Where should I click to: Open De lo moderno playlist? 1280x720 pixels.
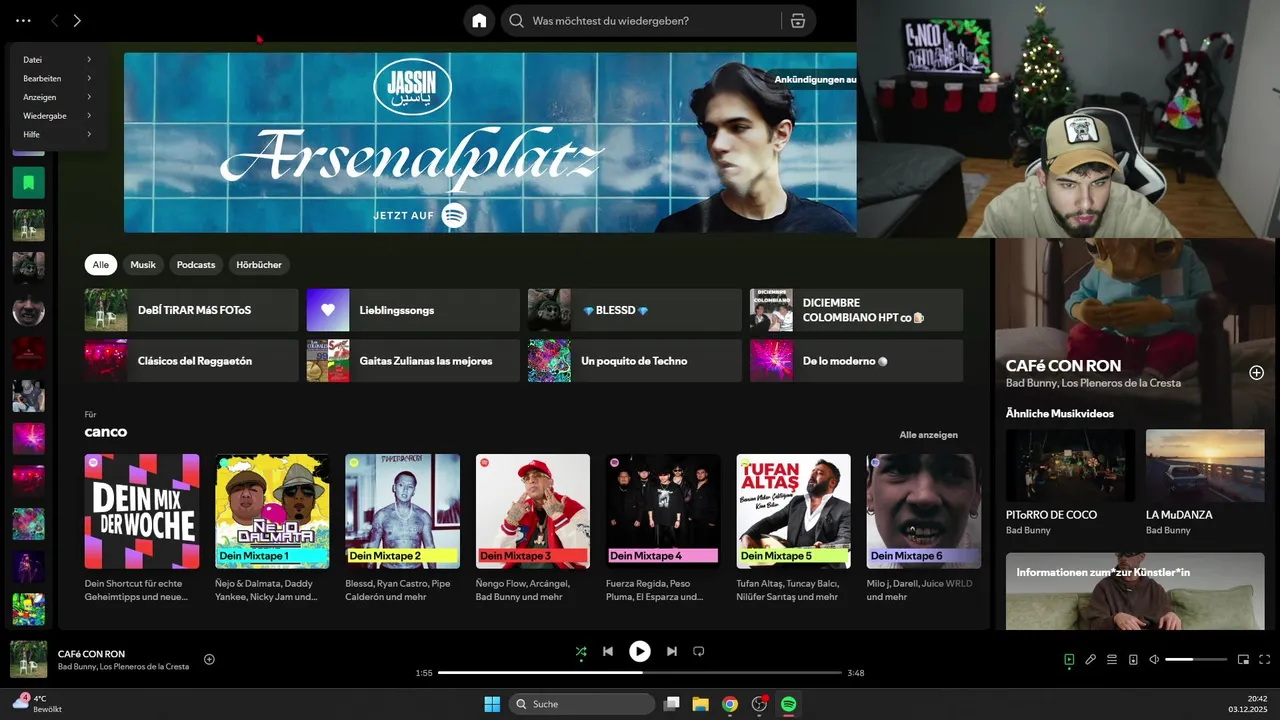tap(857, 360)
